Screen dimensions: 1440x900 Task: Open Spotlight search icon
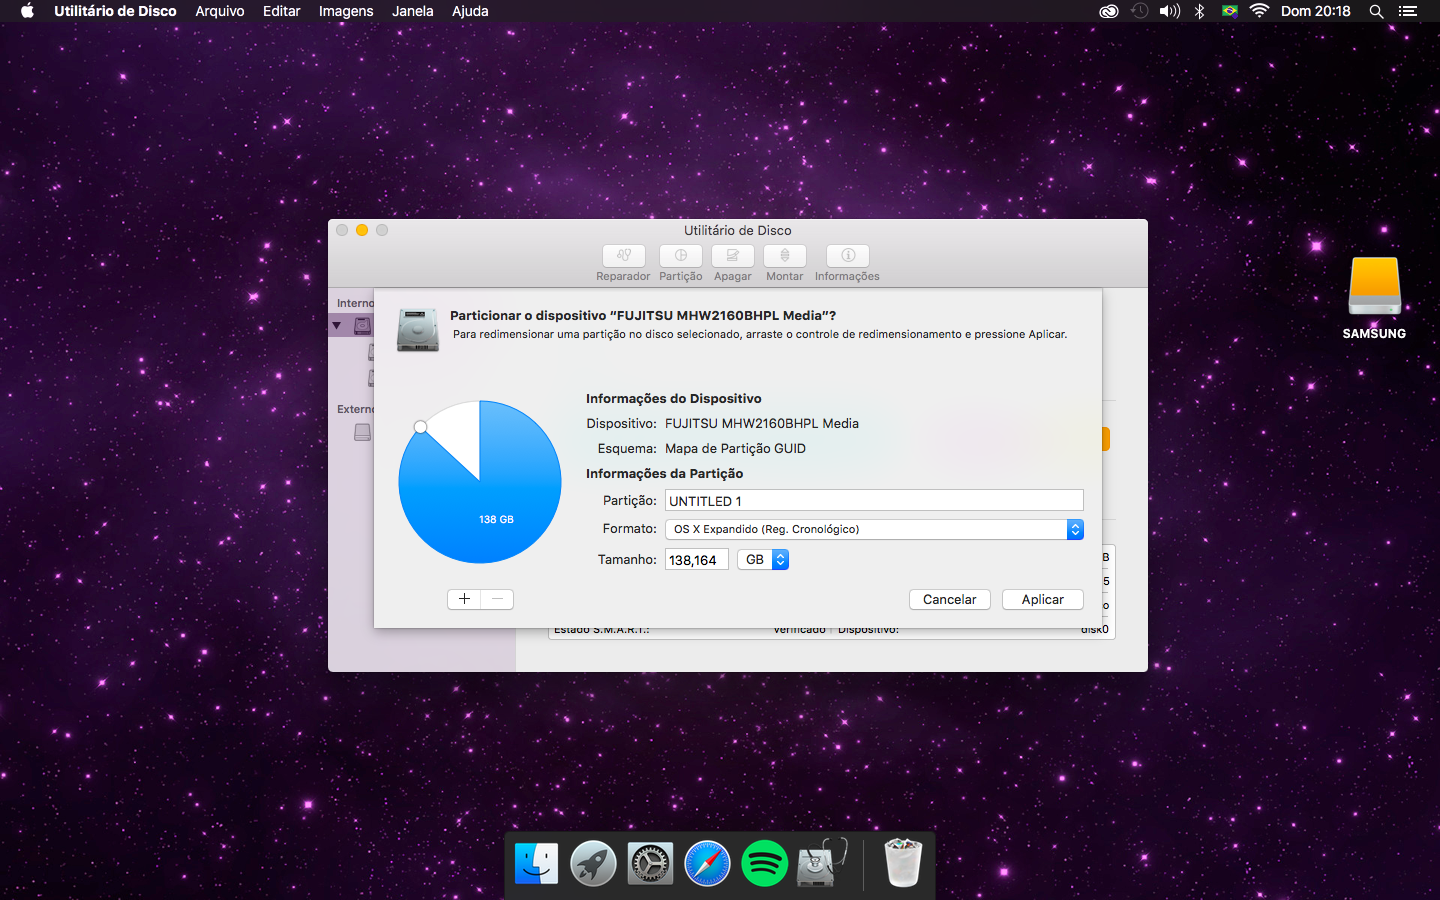(1376, 11)
